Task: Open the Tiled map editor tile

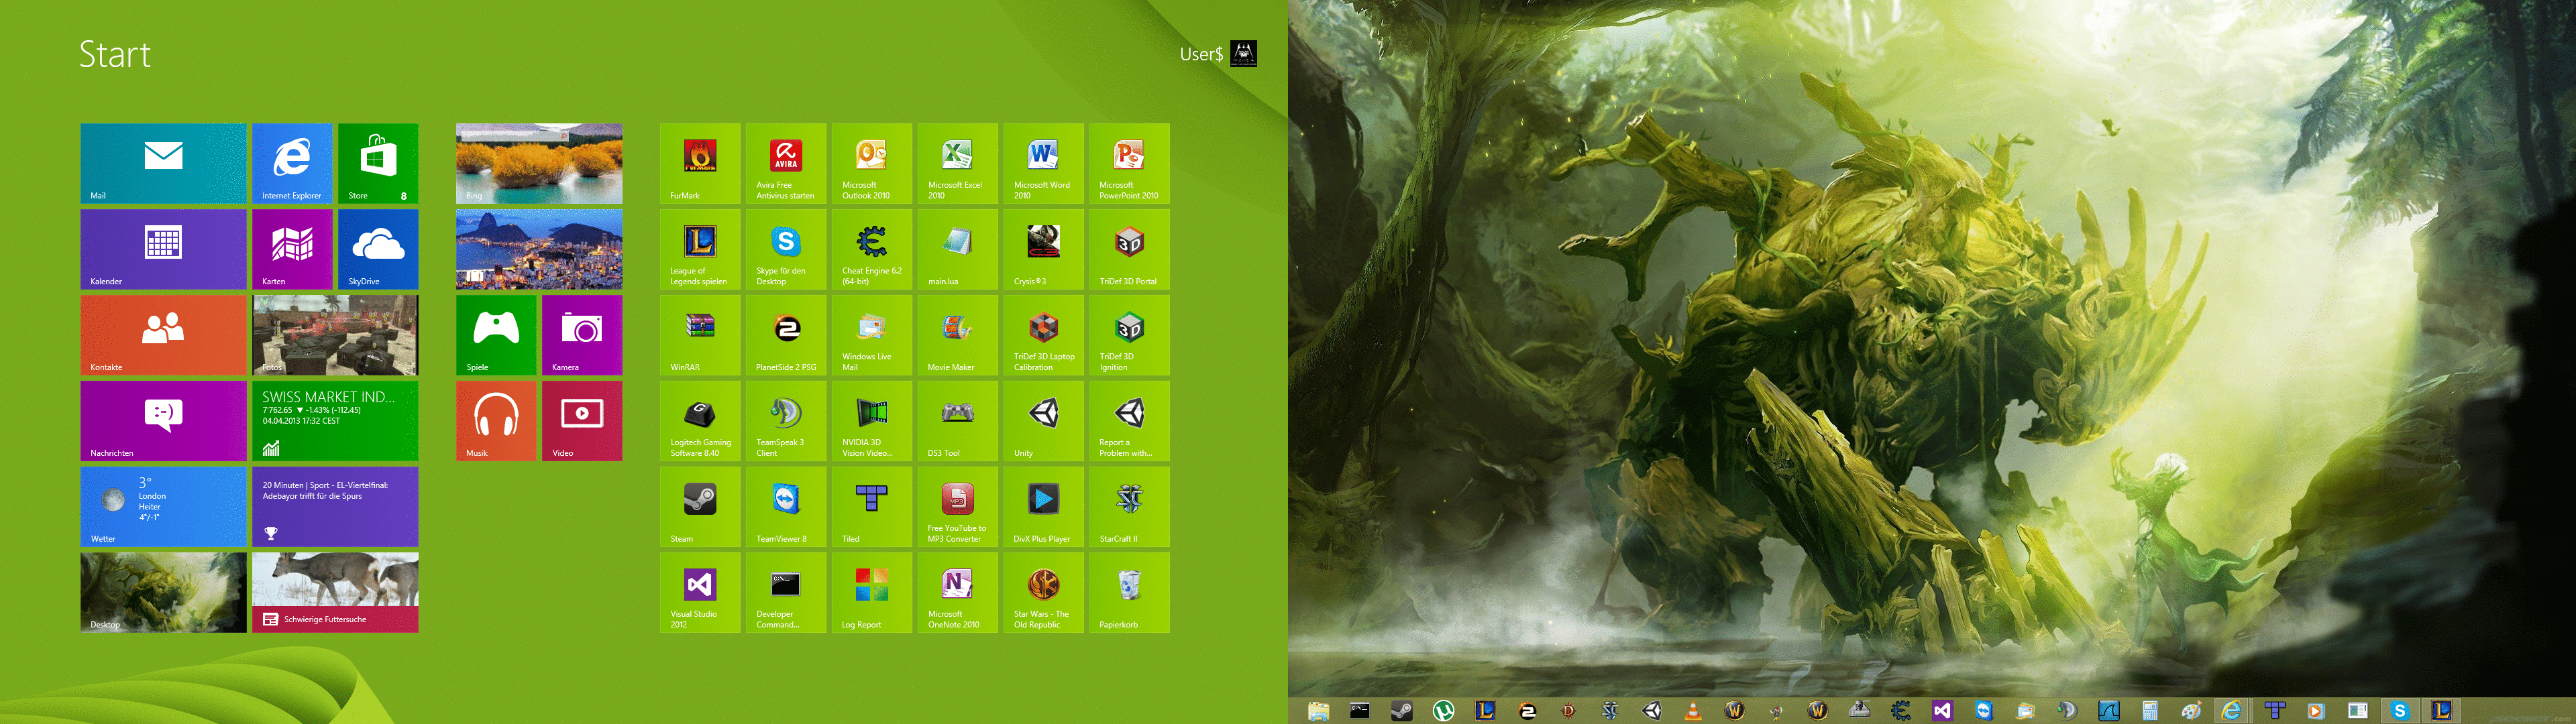Action: click(x=872, y=507)
